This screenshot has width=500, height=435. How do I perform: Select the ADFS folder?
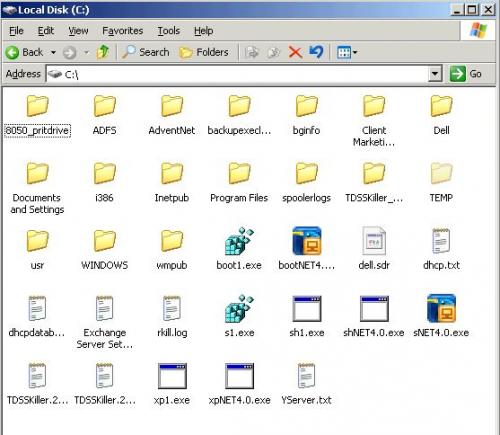(x=105, y=115)
